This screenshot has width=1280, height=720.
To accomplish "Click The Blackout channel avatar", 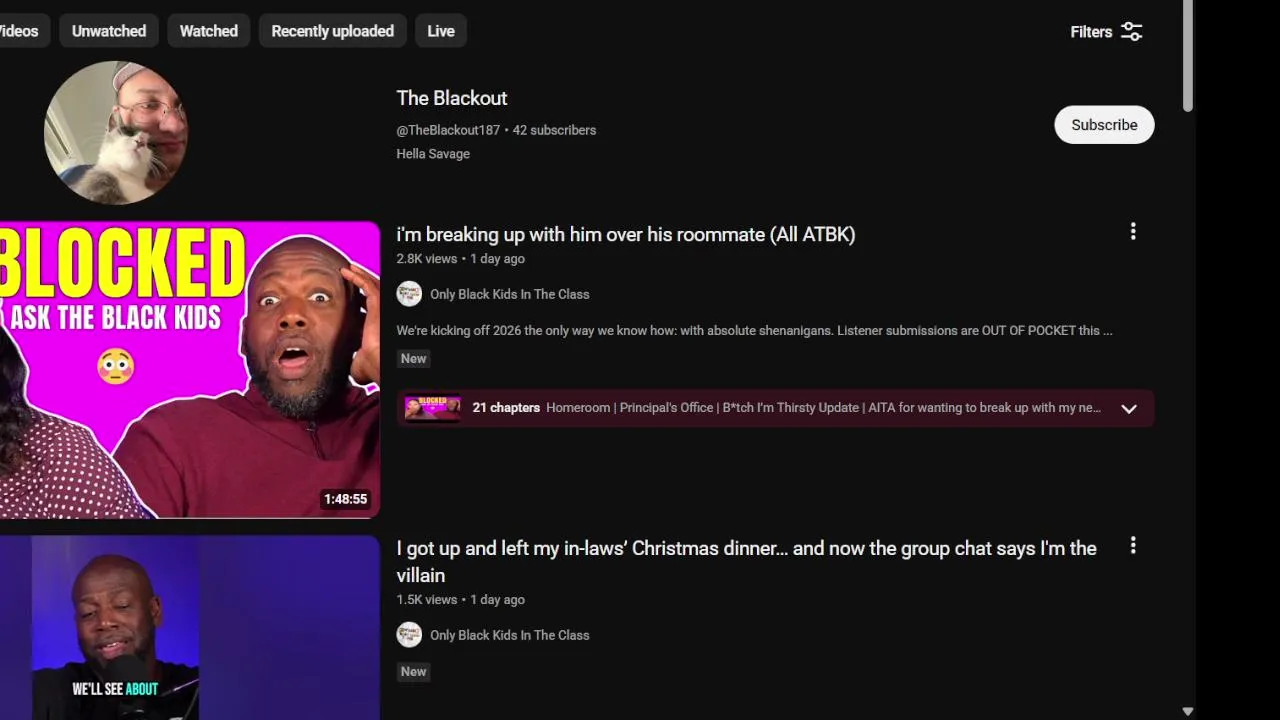I will coord(116,132).
